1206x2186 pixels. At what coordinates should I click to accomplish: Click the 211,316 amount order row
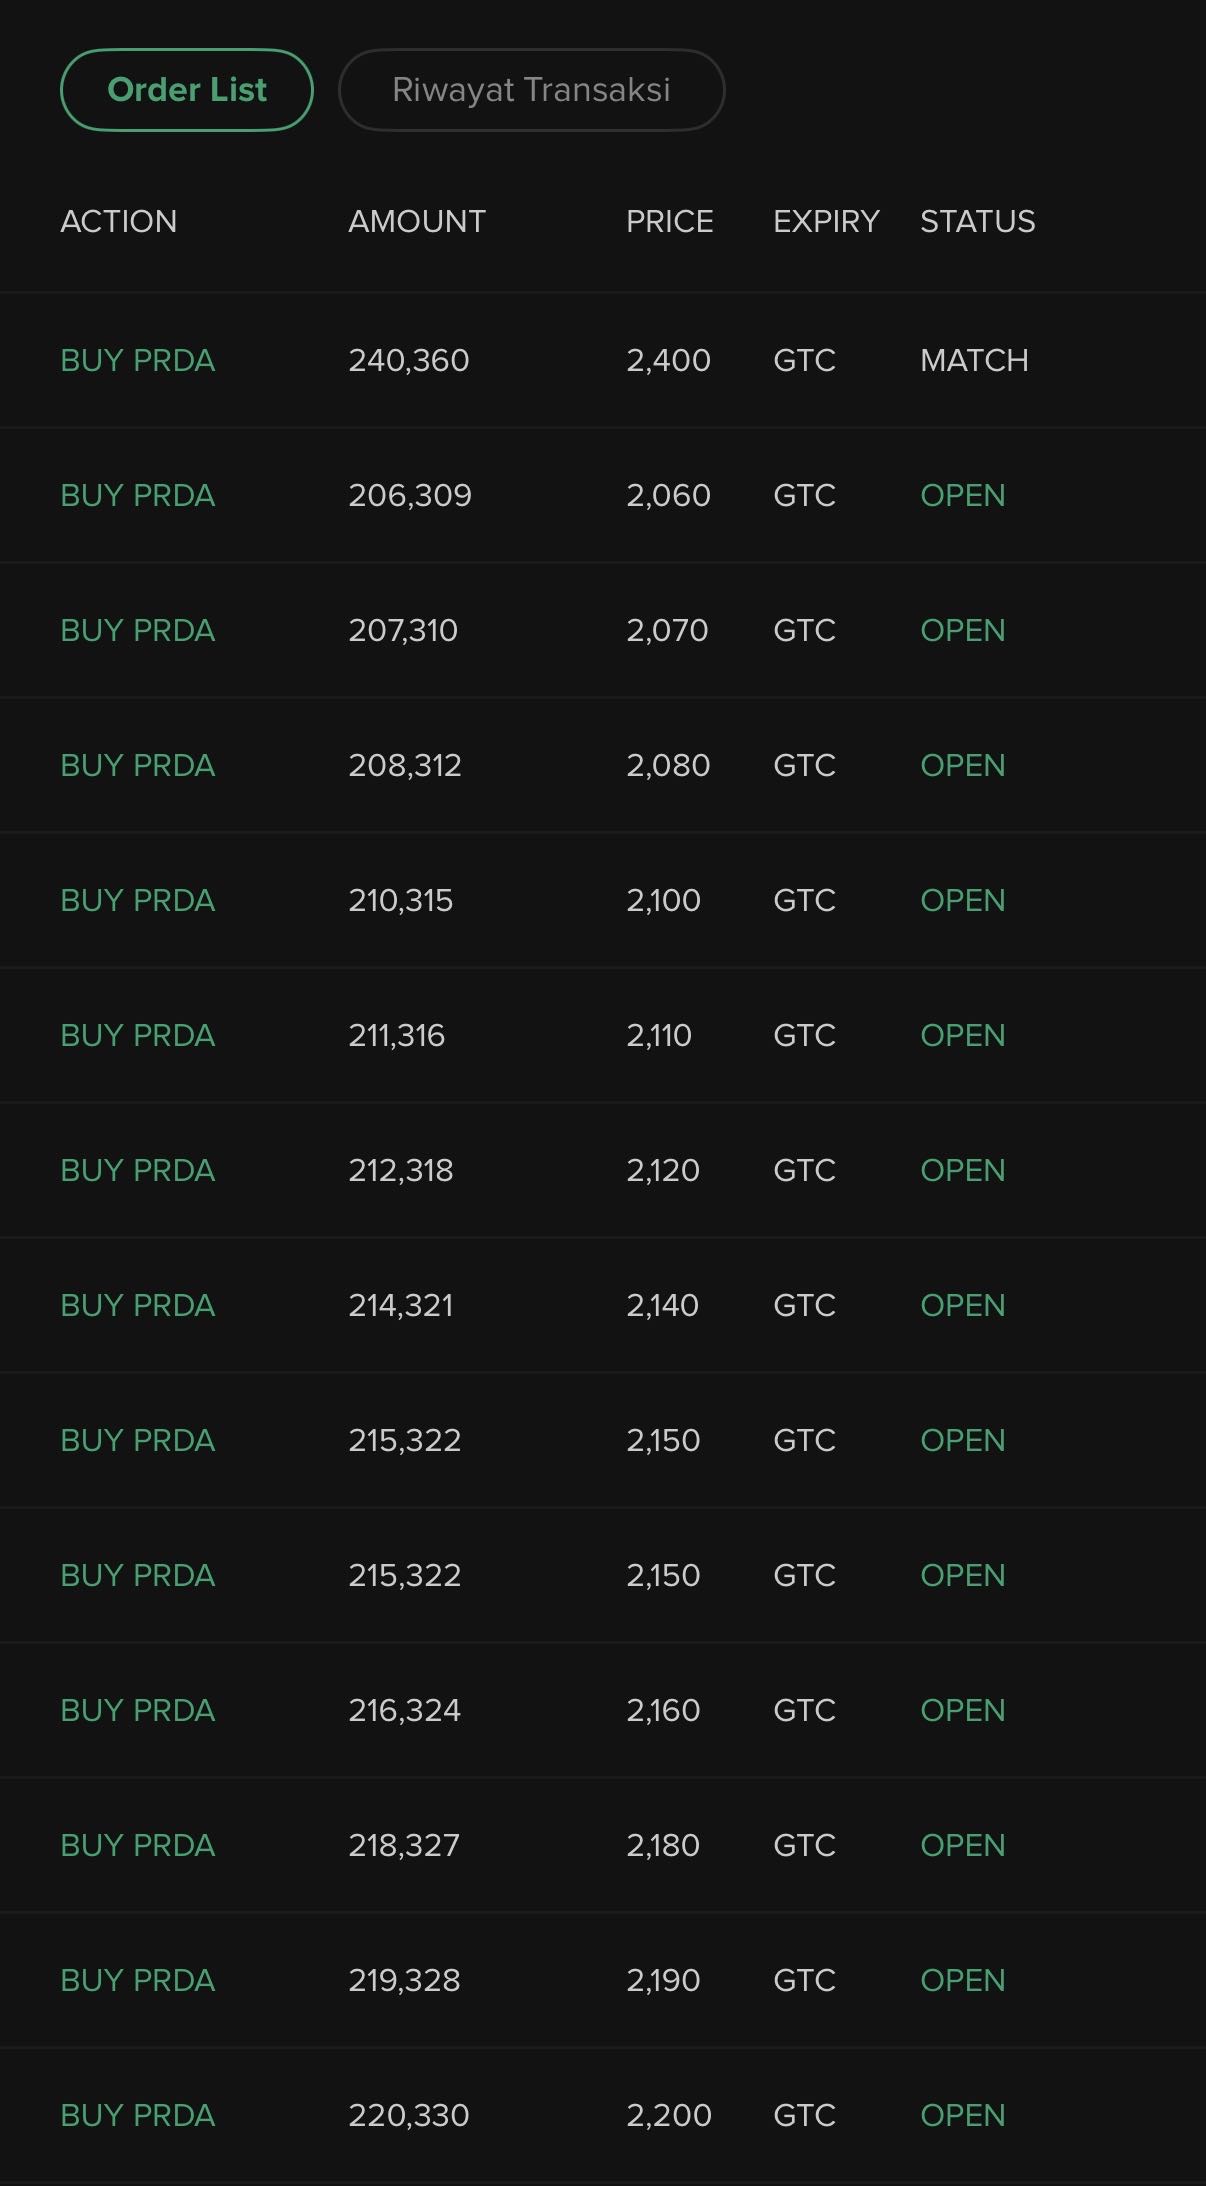point(397,1035)
